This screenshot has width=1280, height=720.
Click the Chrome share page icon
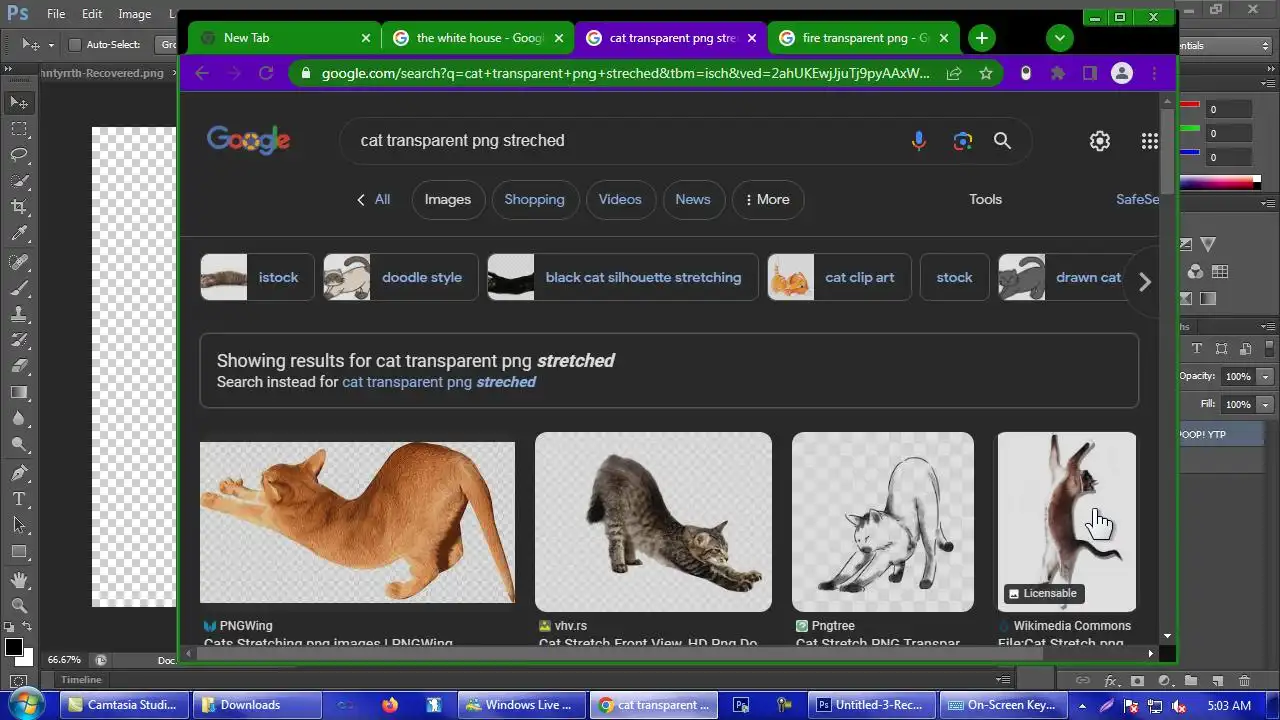point(954,73)
